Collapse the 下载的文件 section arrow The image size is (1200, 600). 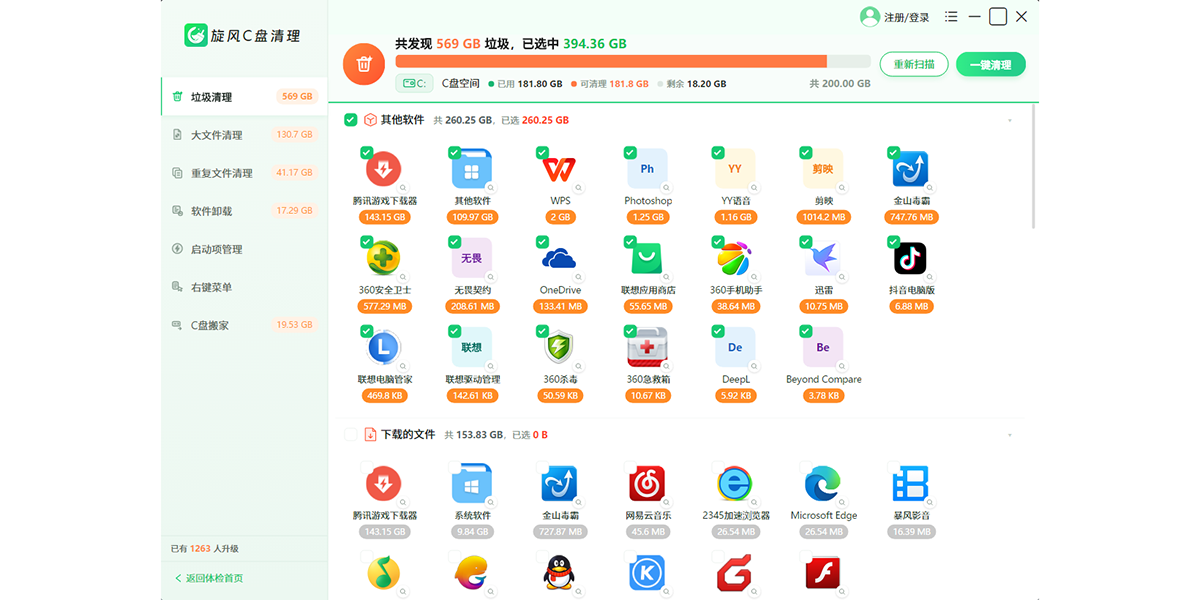pos(1009,436)
